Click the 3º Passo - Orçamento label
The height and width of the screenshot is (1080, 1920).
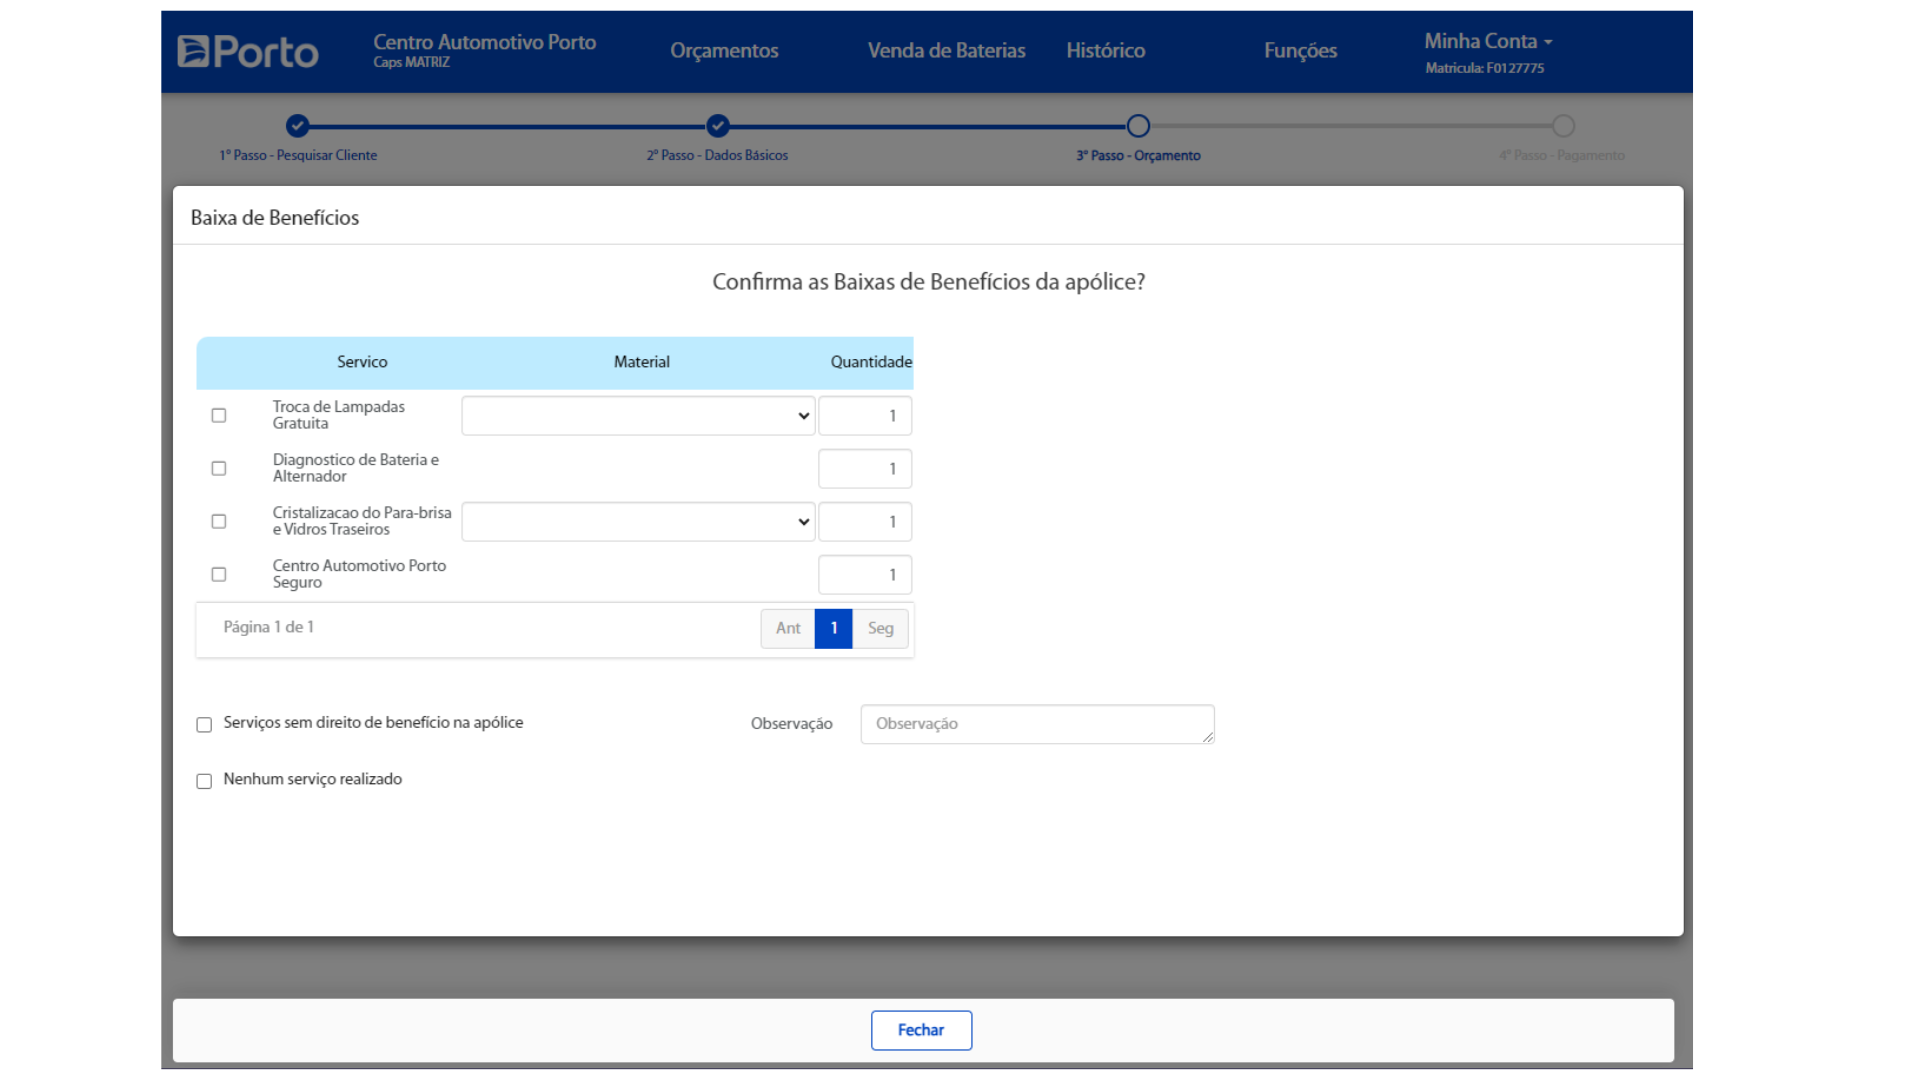(1138, 155)
